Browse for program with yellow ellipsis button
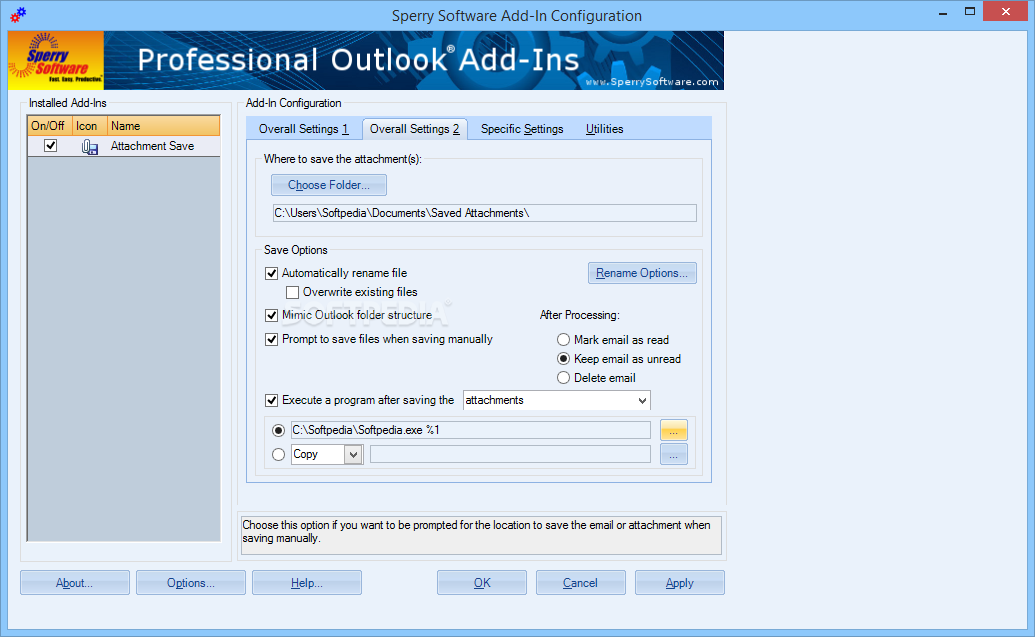 coord(673,430)
